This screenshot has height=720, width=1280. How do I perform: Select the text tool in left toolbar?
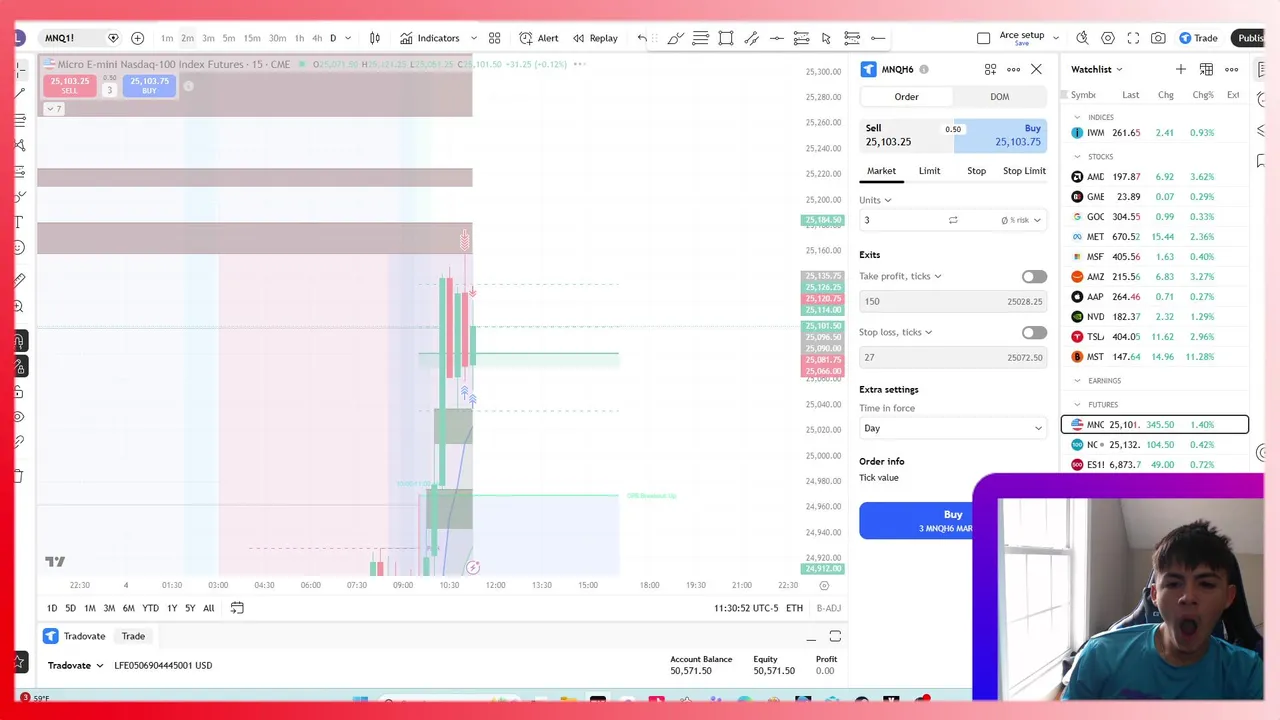tap(19, 221)
